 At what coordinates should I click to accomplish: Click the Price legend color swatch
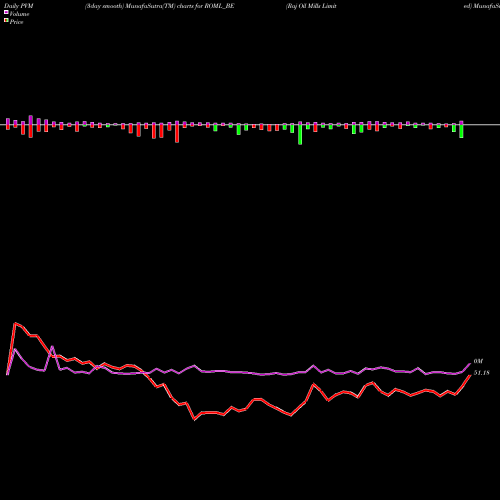point(6,21)
